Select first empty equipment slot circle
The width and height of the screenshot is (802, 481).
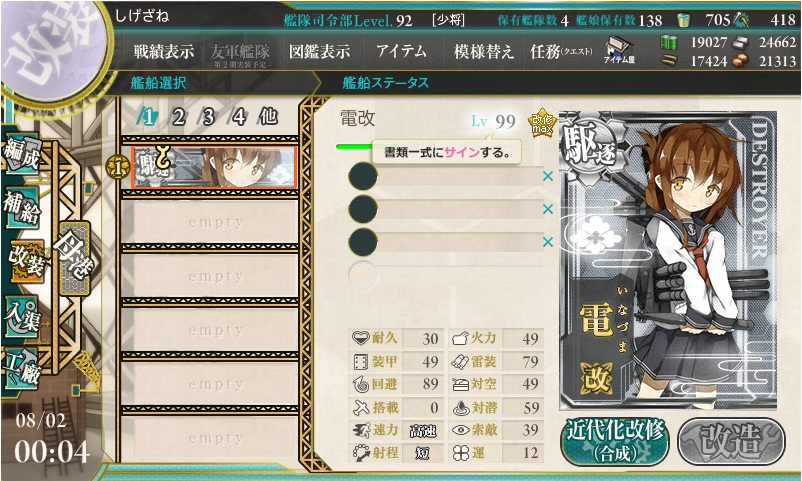[363, 177]
